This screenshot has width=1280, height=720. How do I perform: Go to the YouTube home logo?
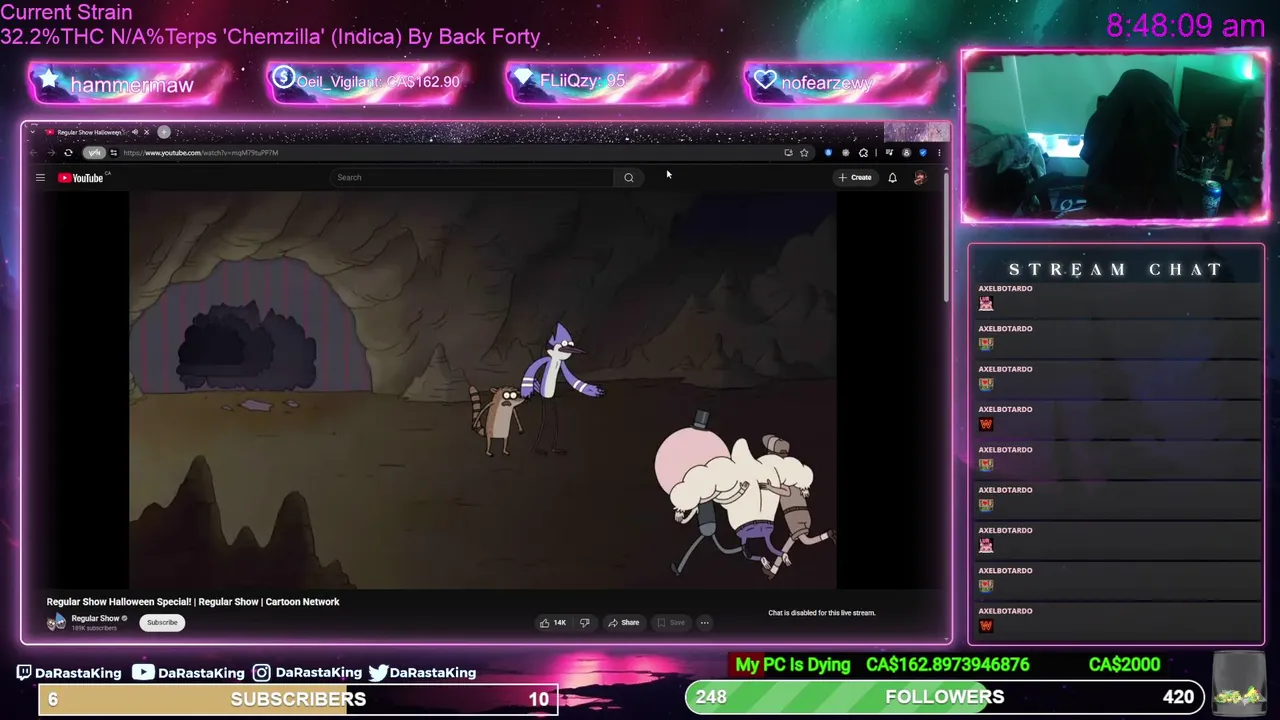click(x=80, y=178)
